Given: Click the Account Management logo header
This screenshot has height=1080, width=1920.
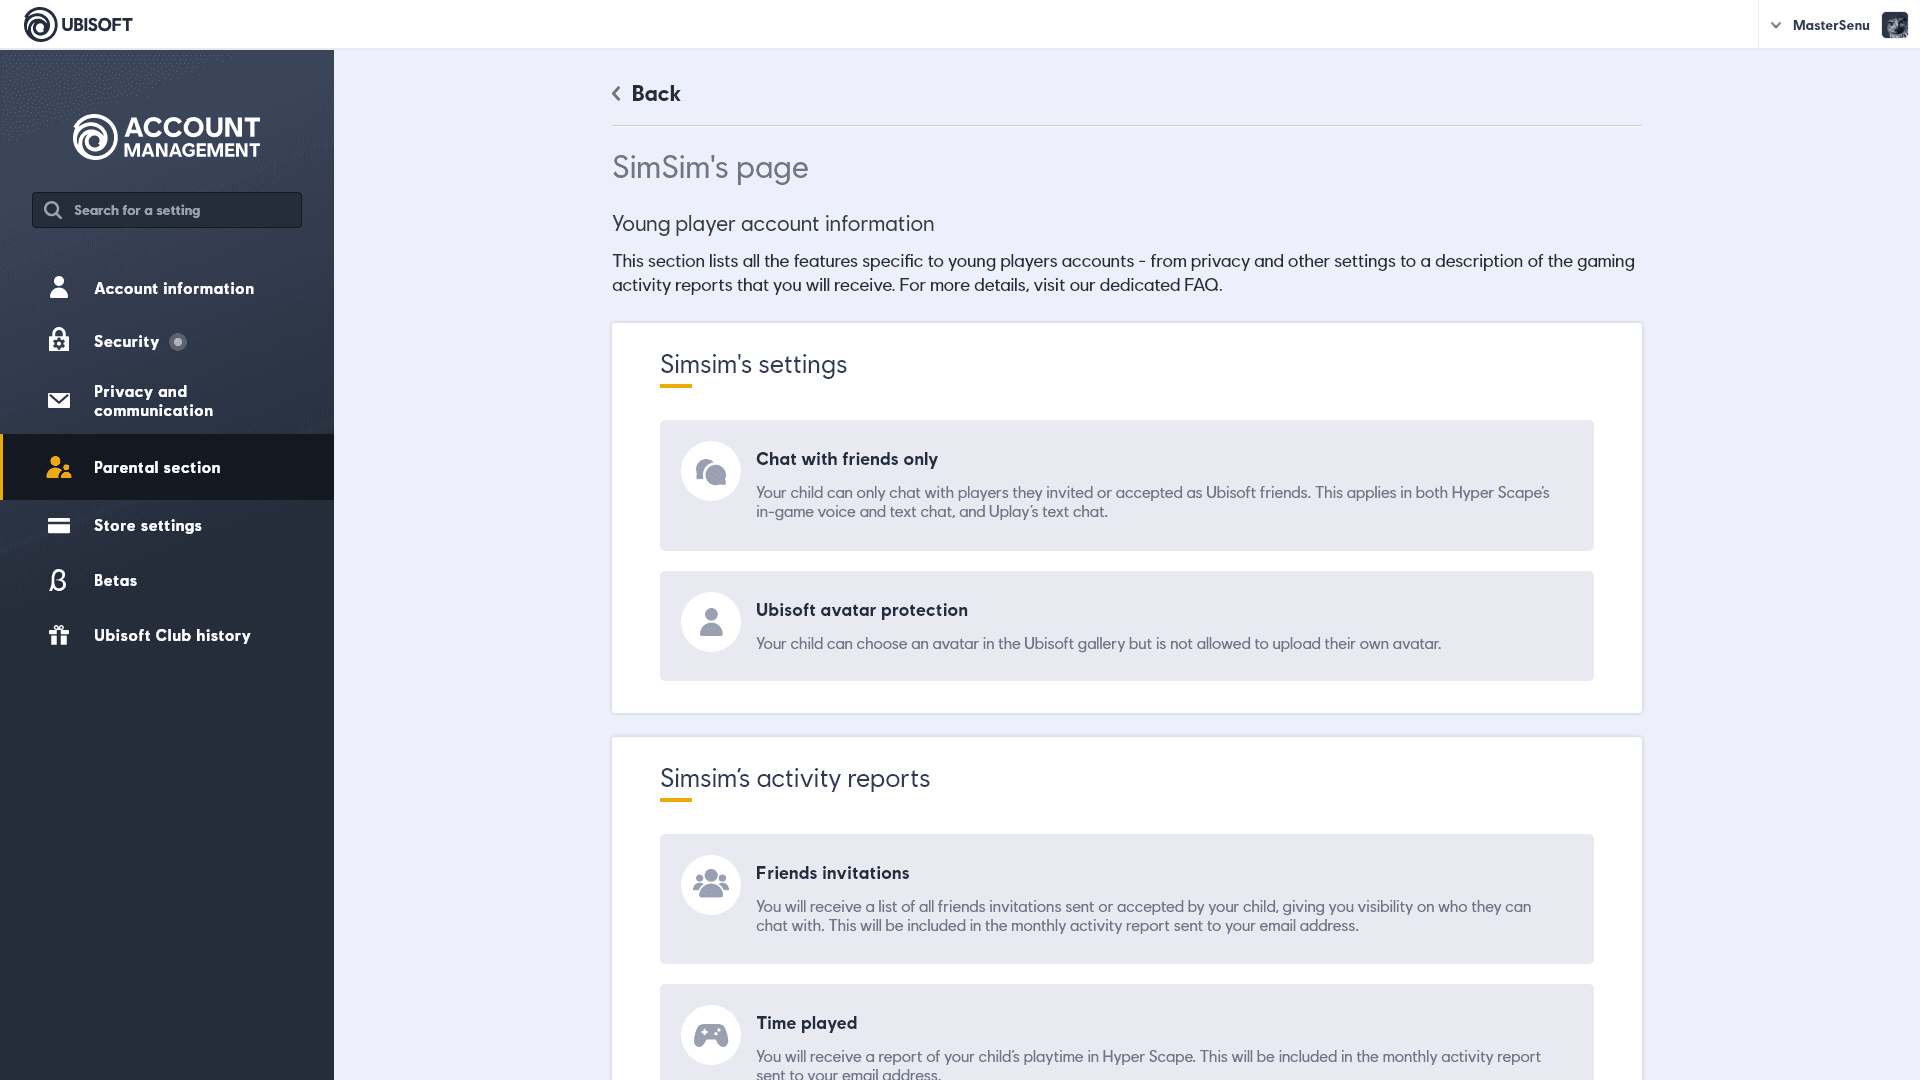Looking at the screenshot, I should click(x=165, y=136).
